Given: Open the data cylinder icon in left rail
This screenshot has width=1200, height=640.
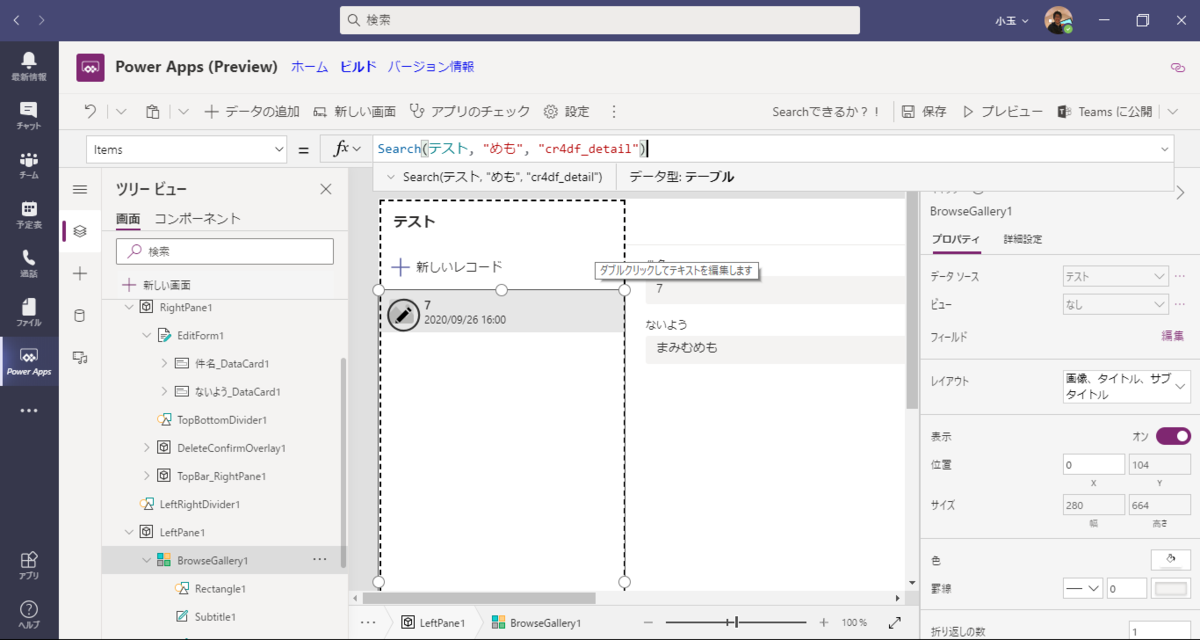Looking at the screenshot, I should point(80,315).
